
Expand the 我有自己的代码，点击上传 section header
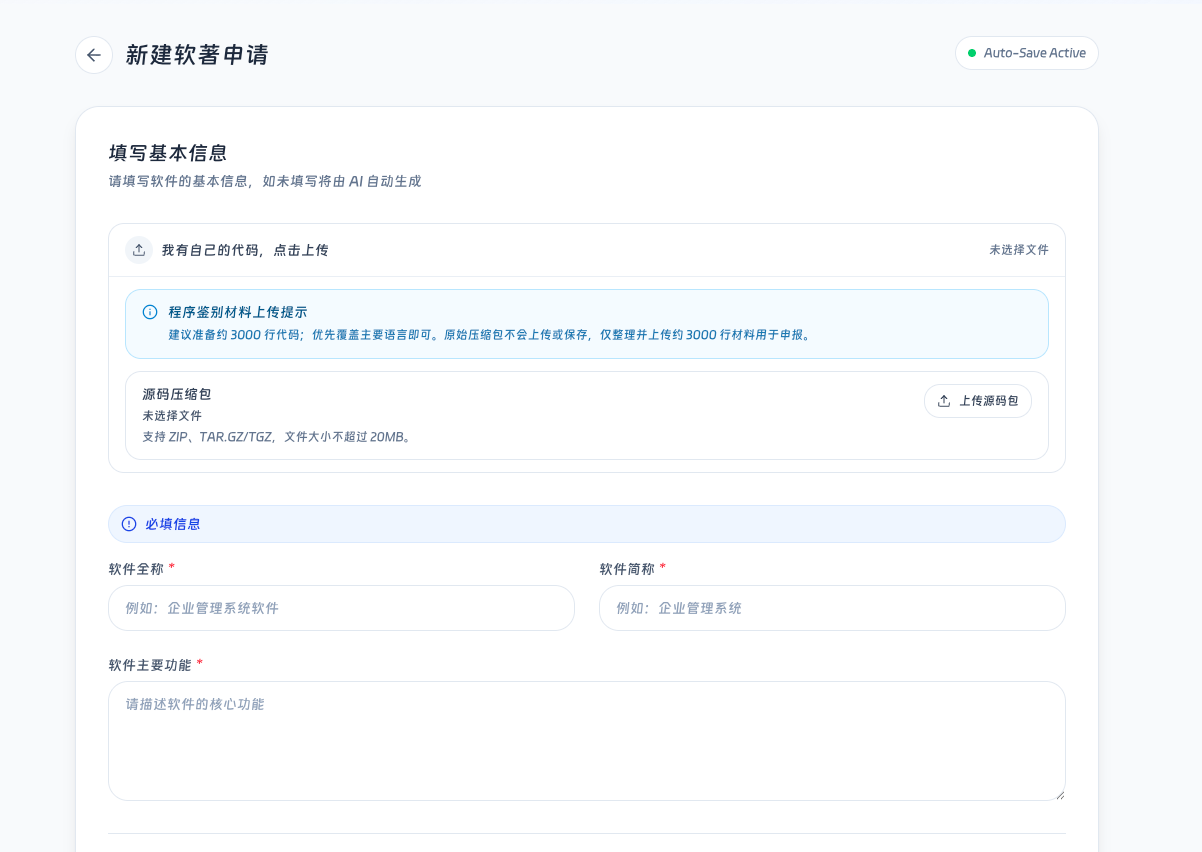click(x=245, y=250)
